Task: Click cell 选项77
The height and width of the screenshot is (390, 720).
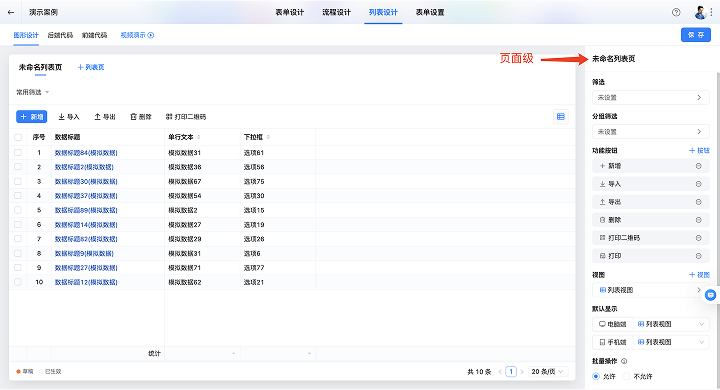Action: 254,268
